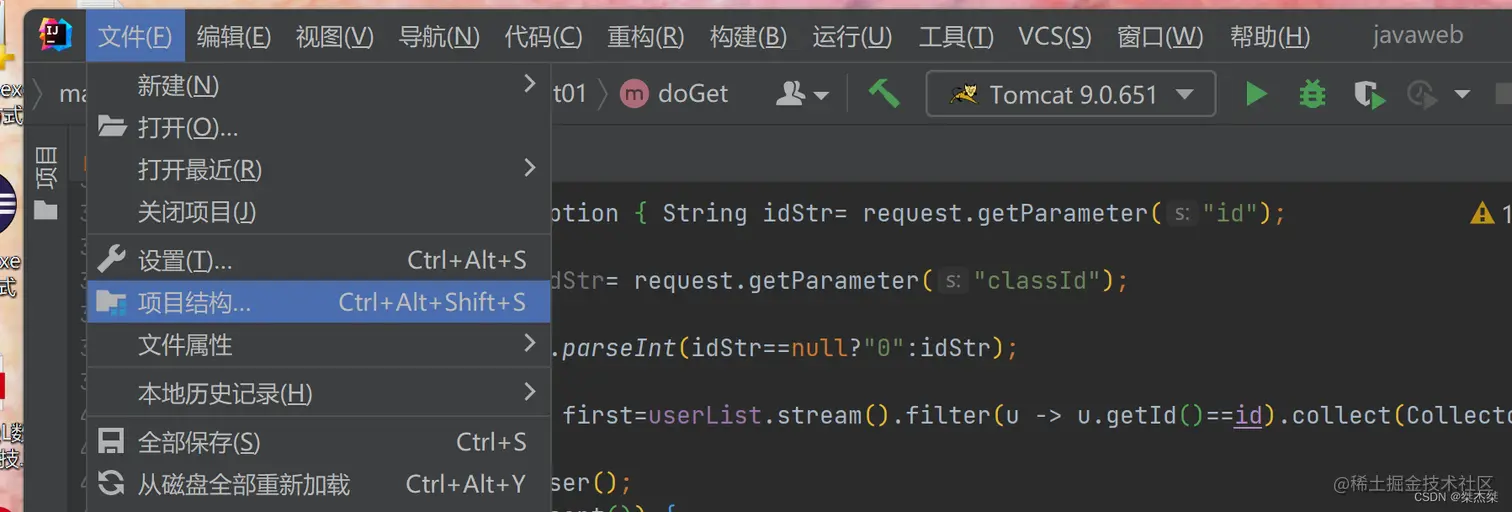Image resolution: width=1512 pixels, height=512 pixels.
Task: Click the reload from disk icon
Action: click(x=111, y=484)
